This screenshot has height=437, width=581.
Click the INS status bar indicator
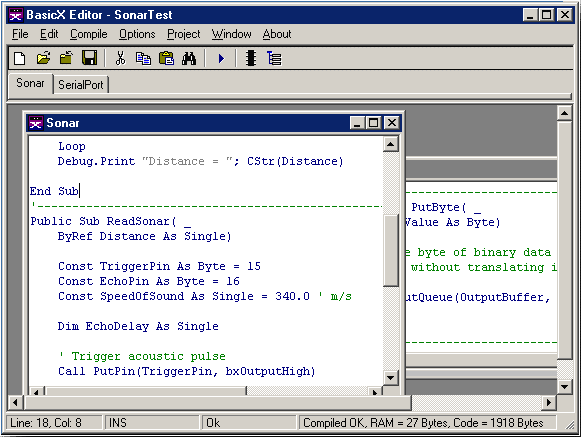152,423
